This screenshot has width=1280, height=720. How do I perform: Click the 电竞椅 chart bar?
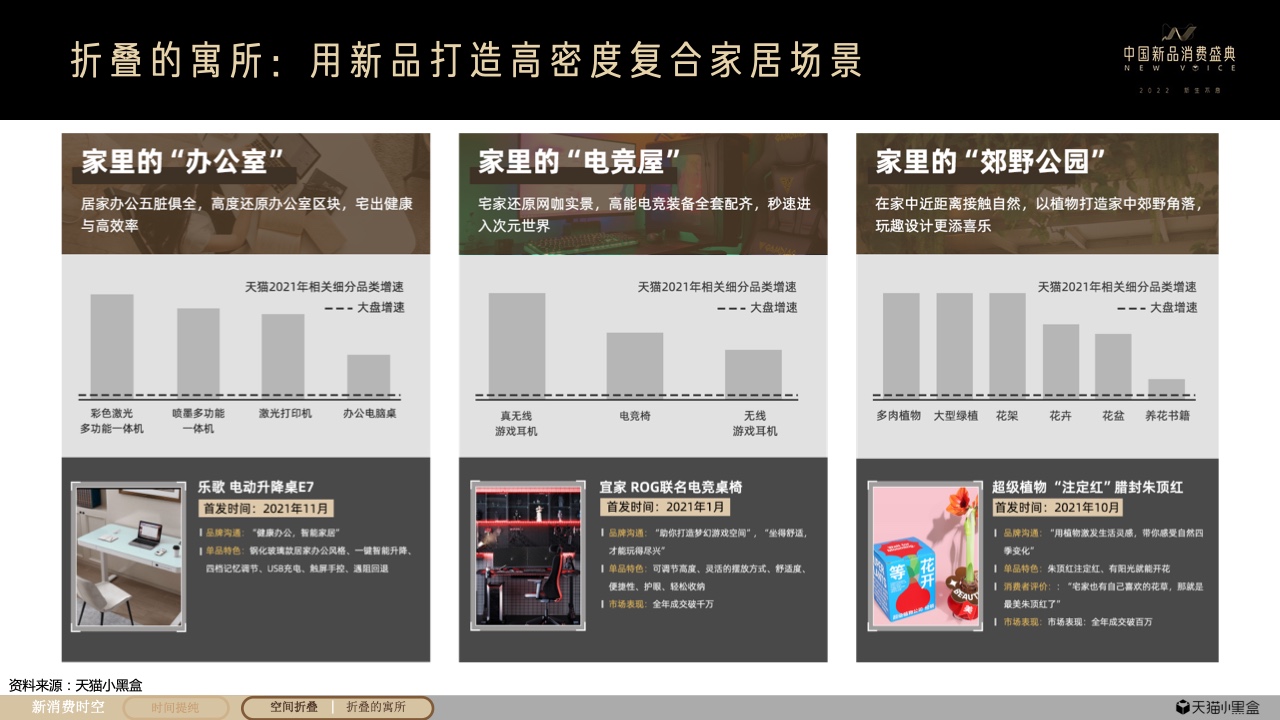(x=635, y=364)
